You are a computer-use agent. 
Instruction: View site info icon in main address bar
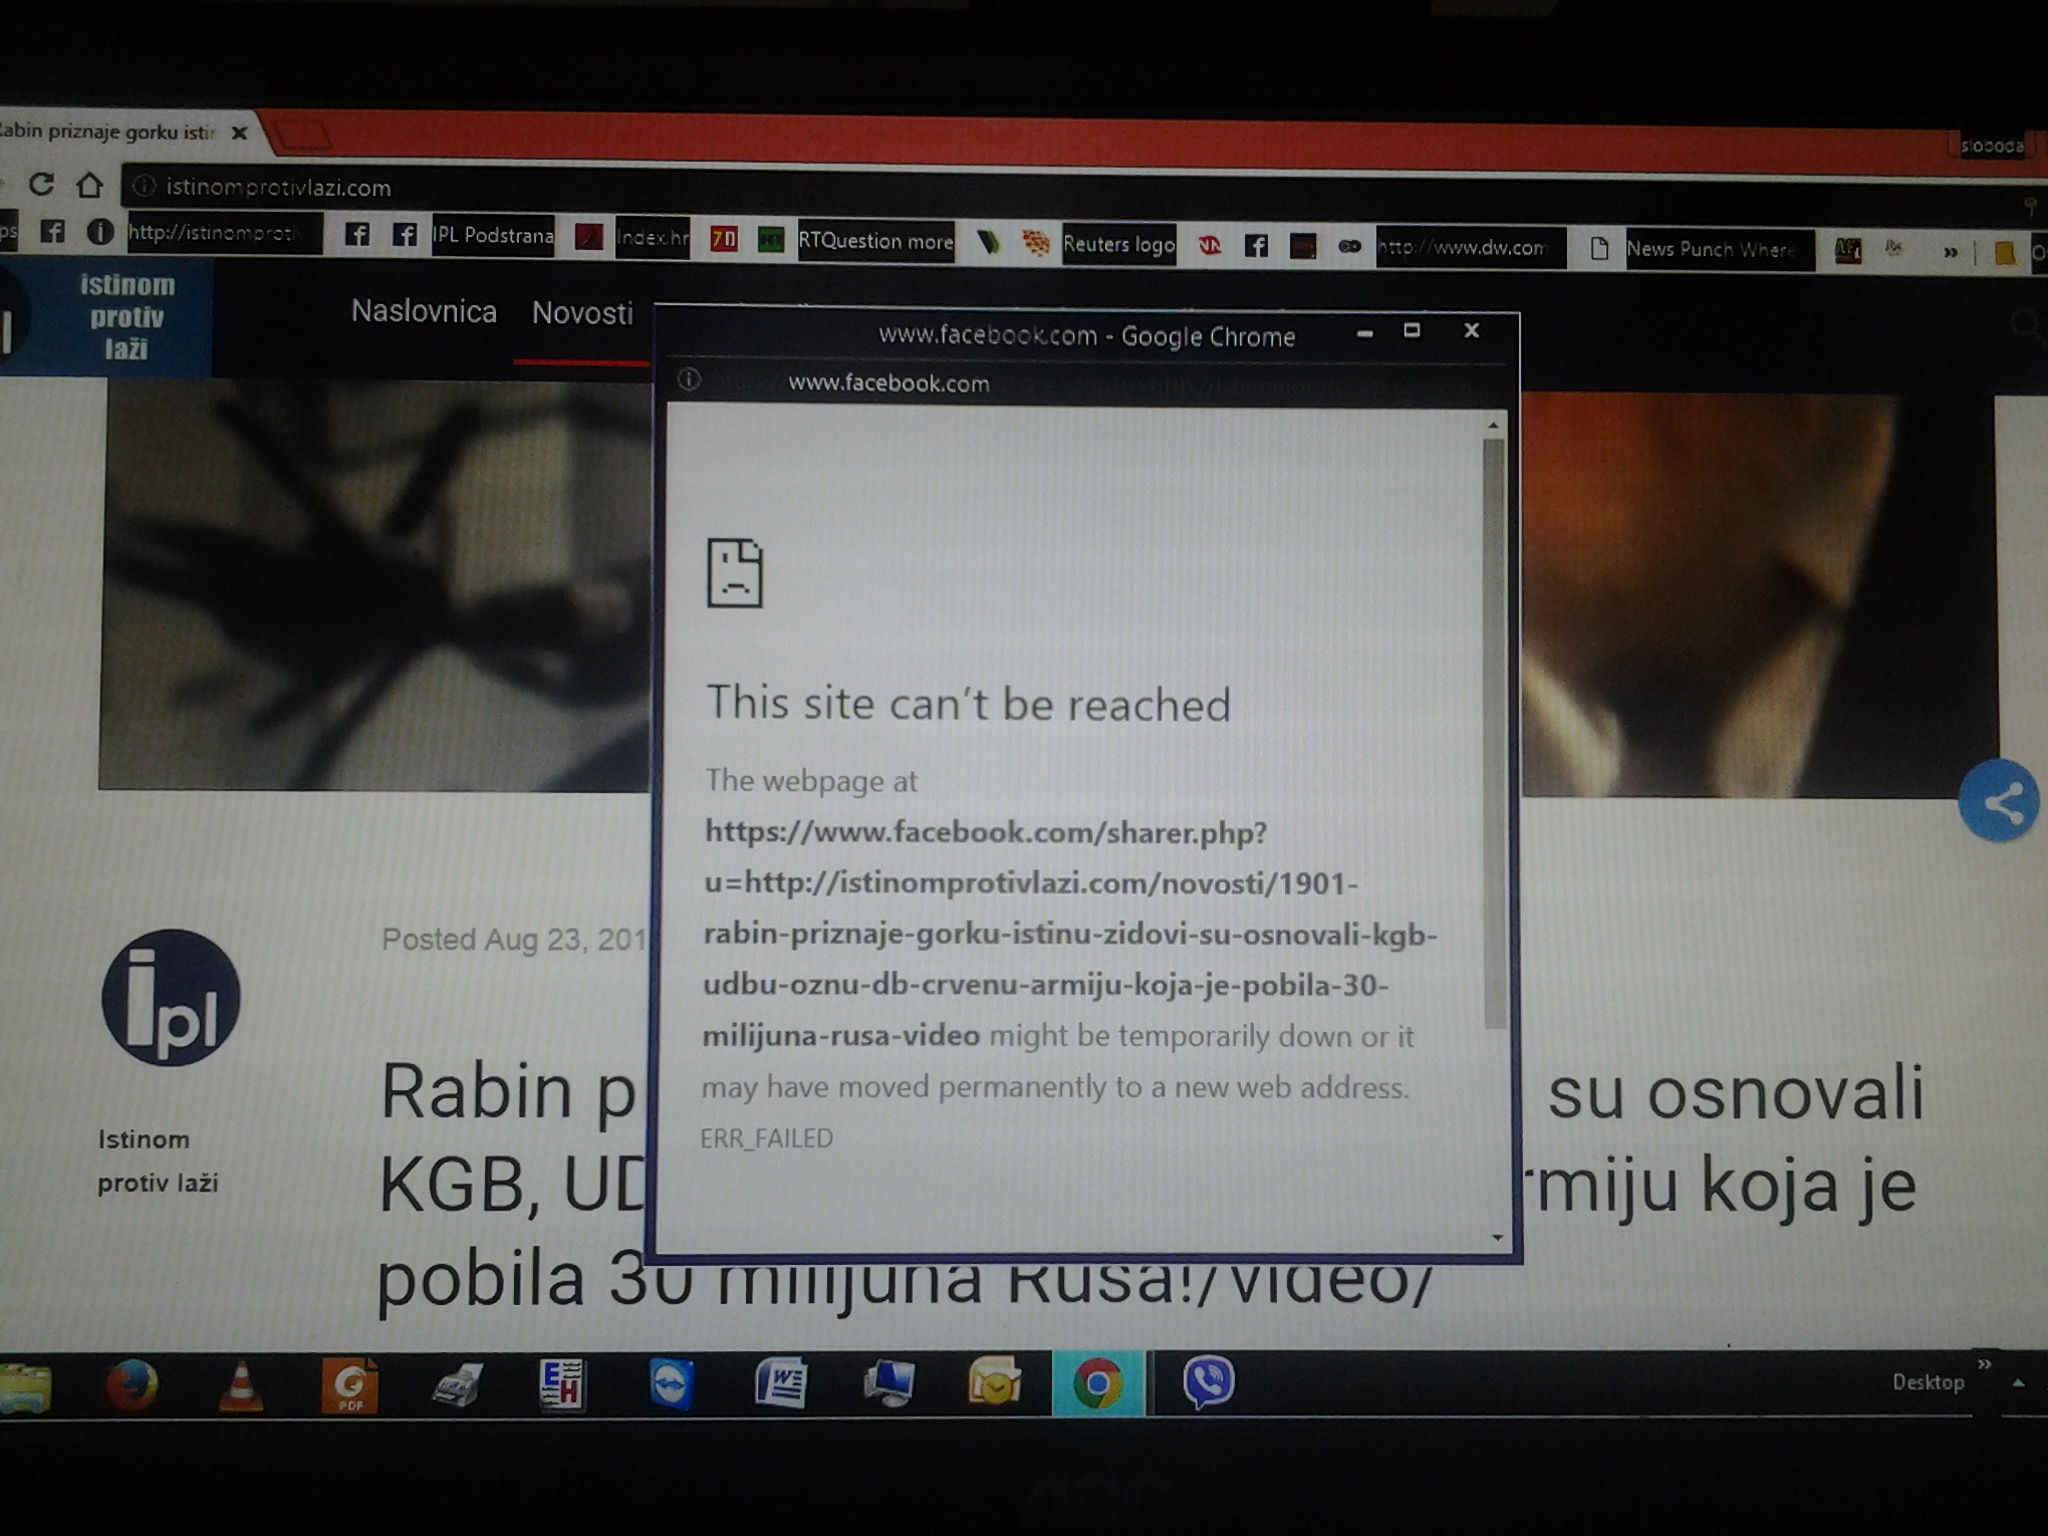pyautogui.click(x=144, y=187)
